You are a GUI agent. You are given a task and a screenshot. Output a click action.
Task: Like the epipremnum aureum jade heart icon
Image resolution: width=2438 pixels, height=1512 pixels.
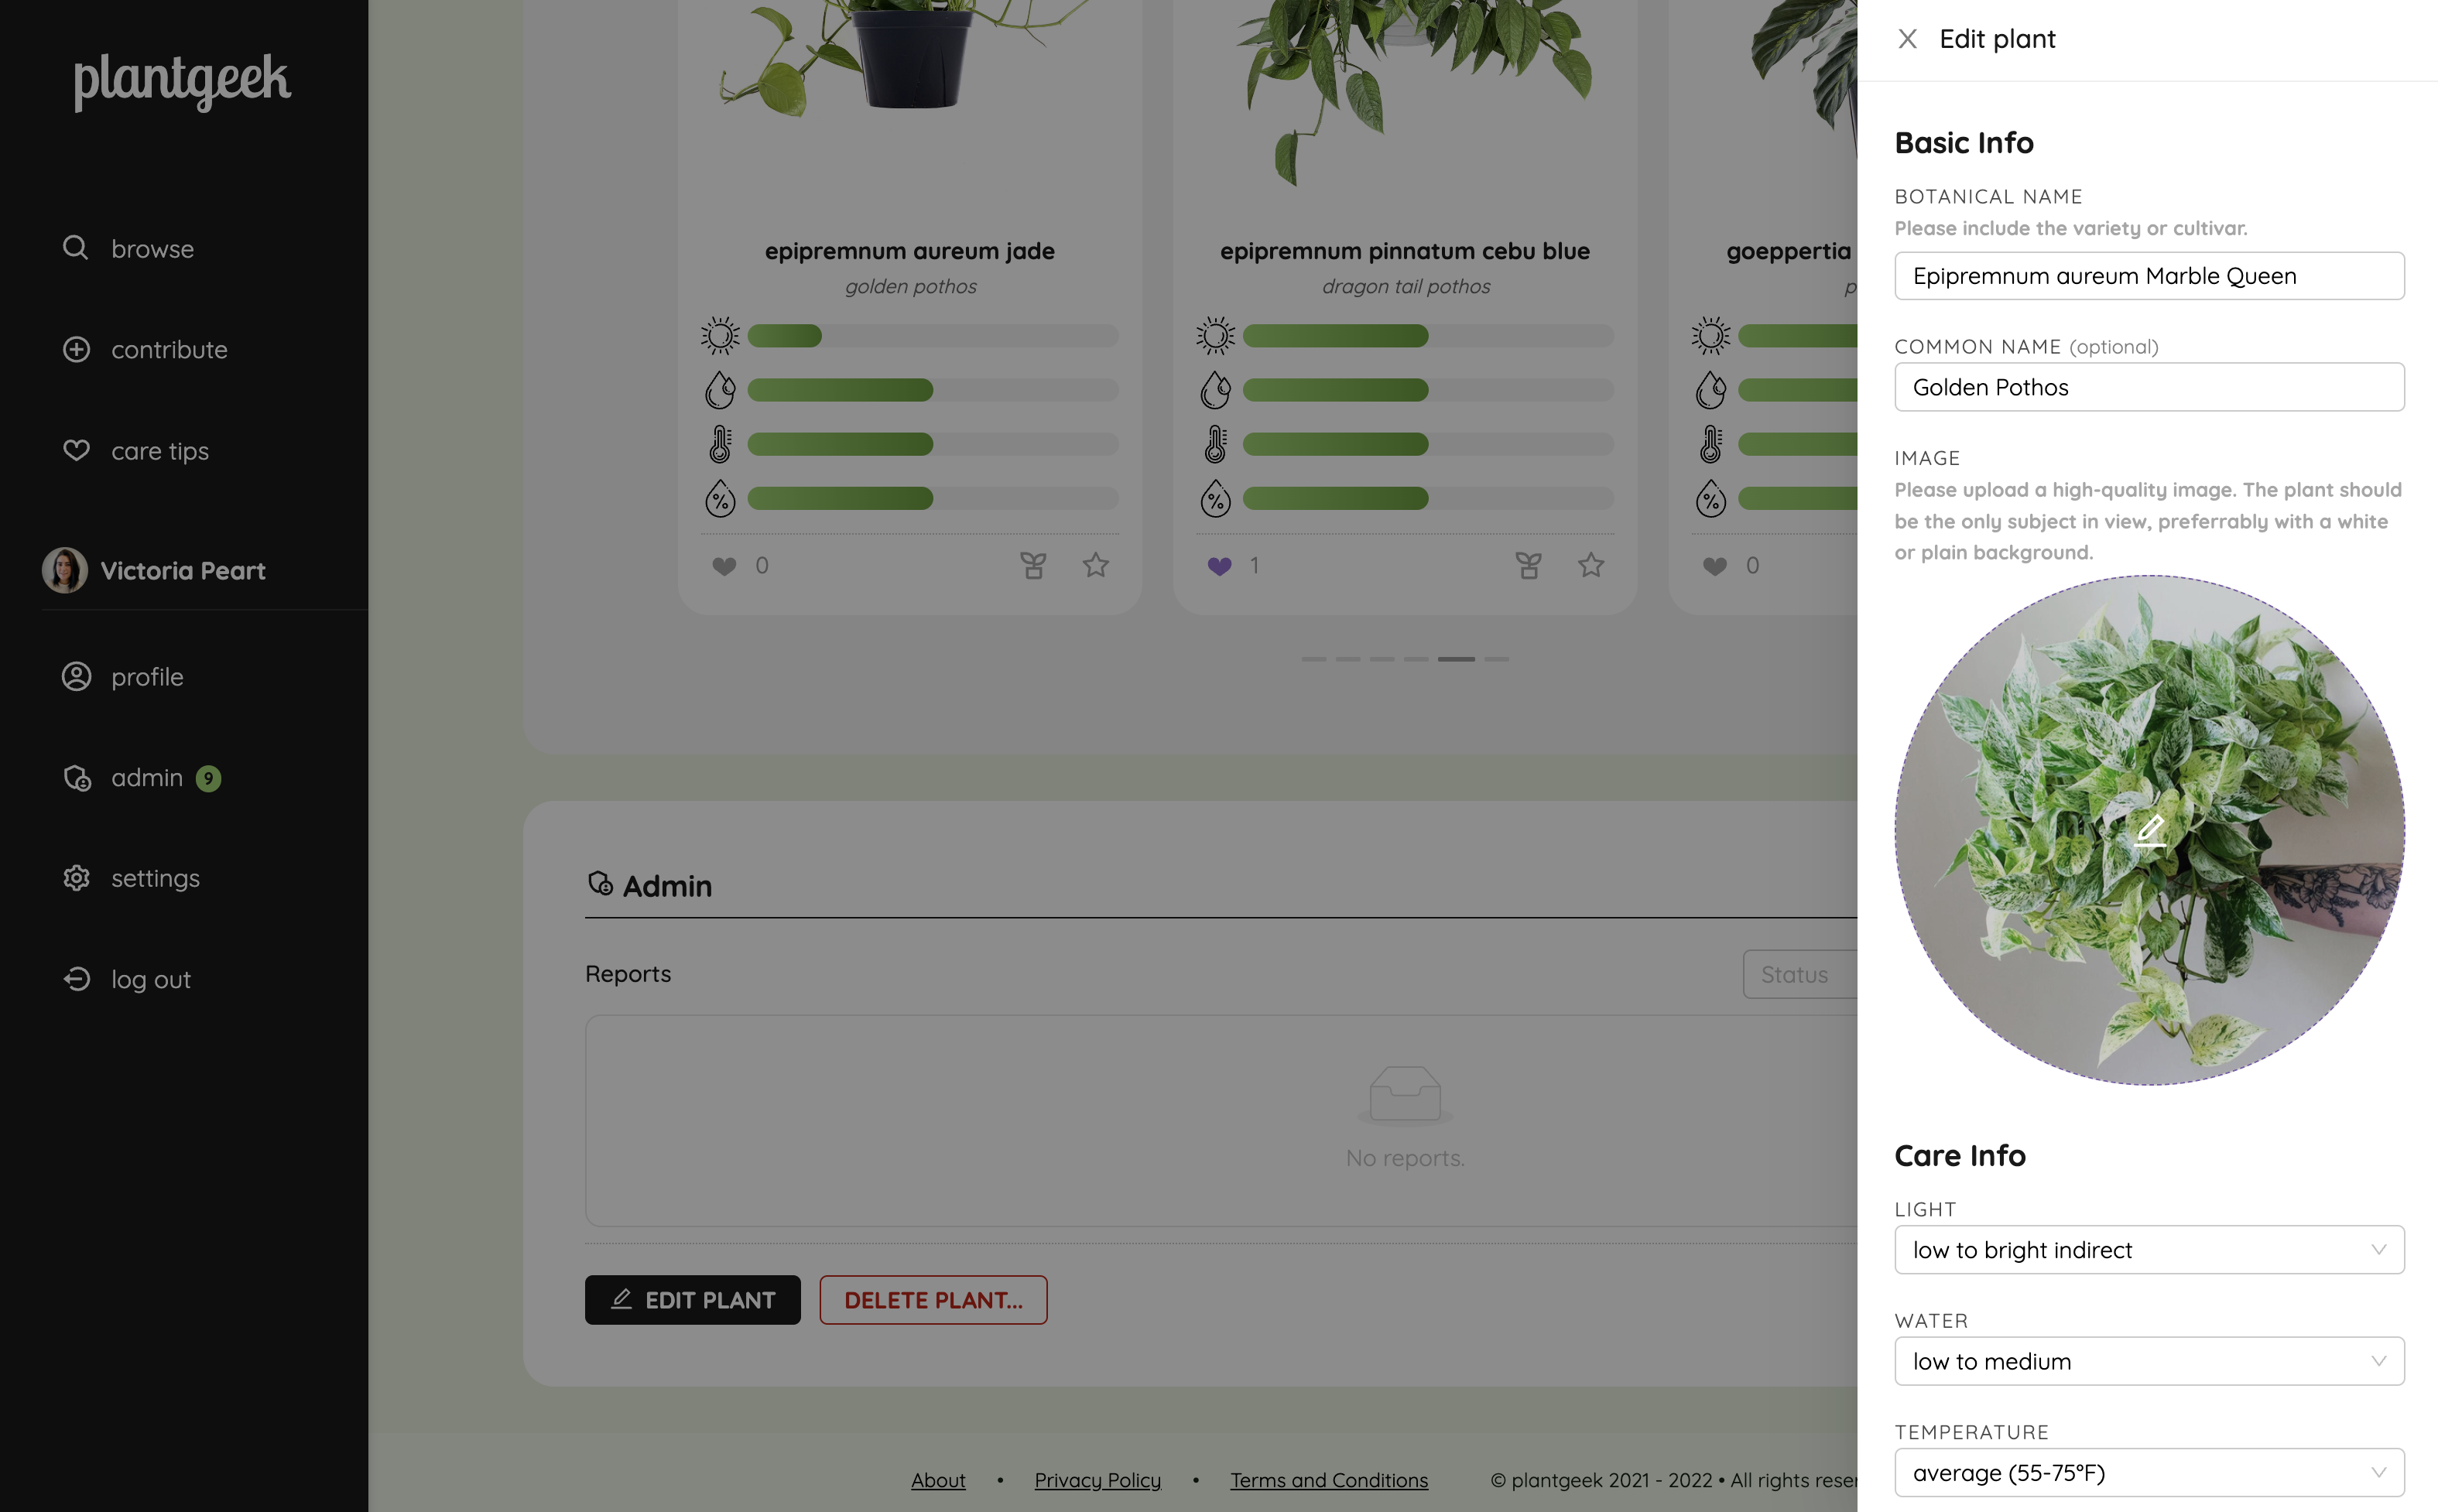724,566
